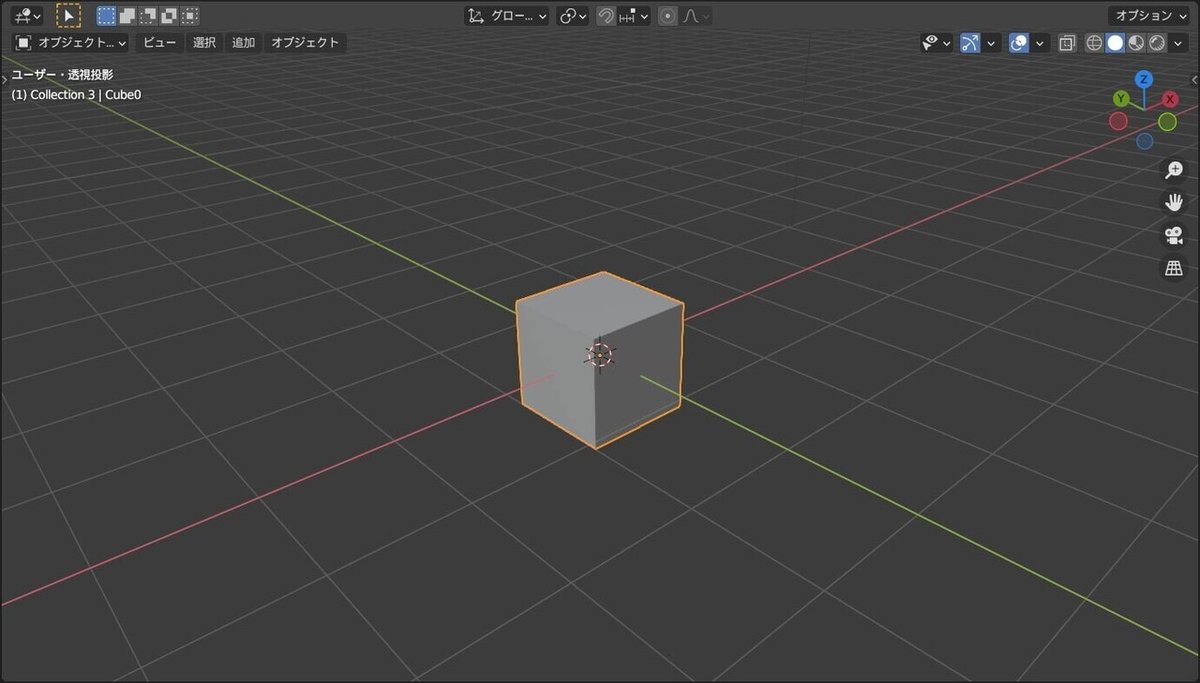Switch to Solid viewport shading
1200x683 pixels.
(x=1115, y=43)
